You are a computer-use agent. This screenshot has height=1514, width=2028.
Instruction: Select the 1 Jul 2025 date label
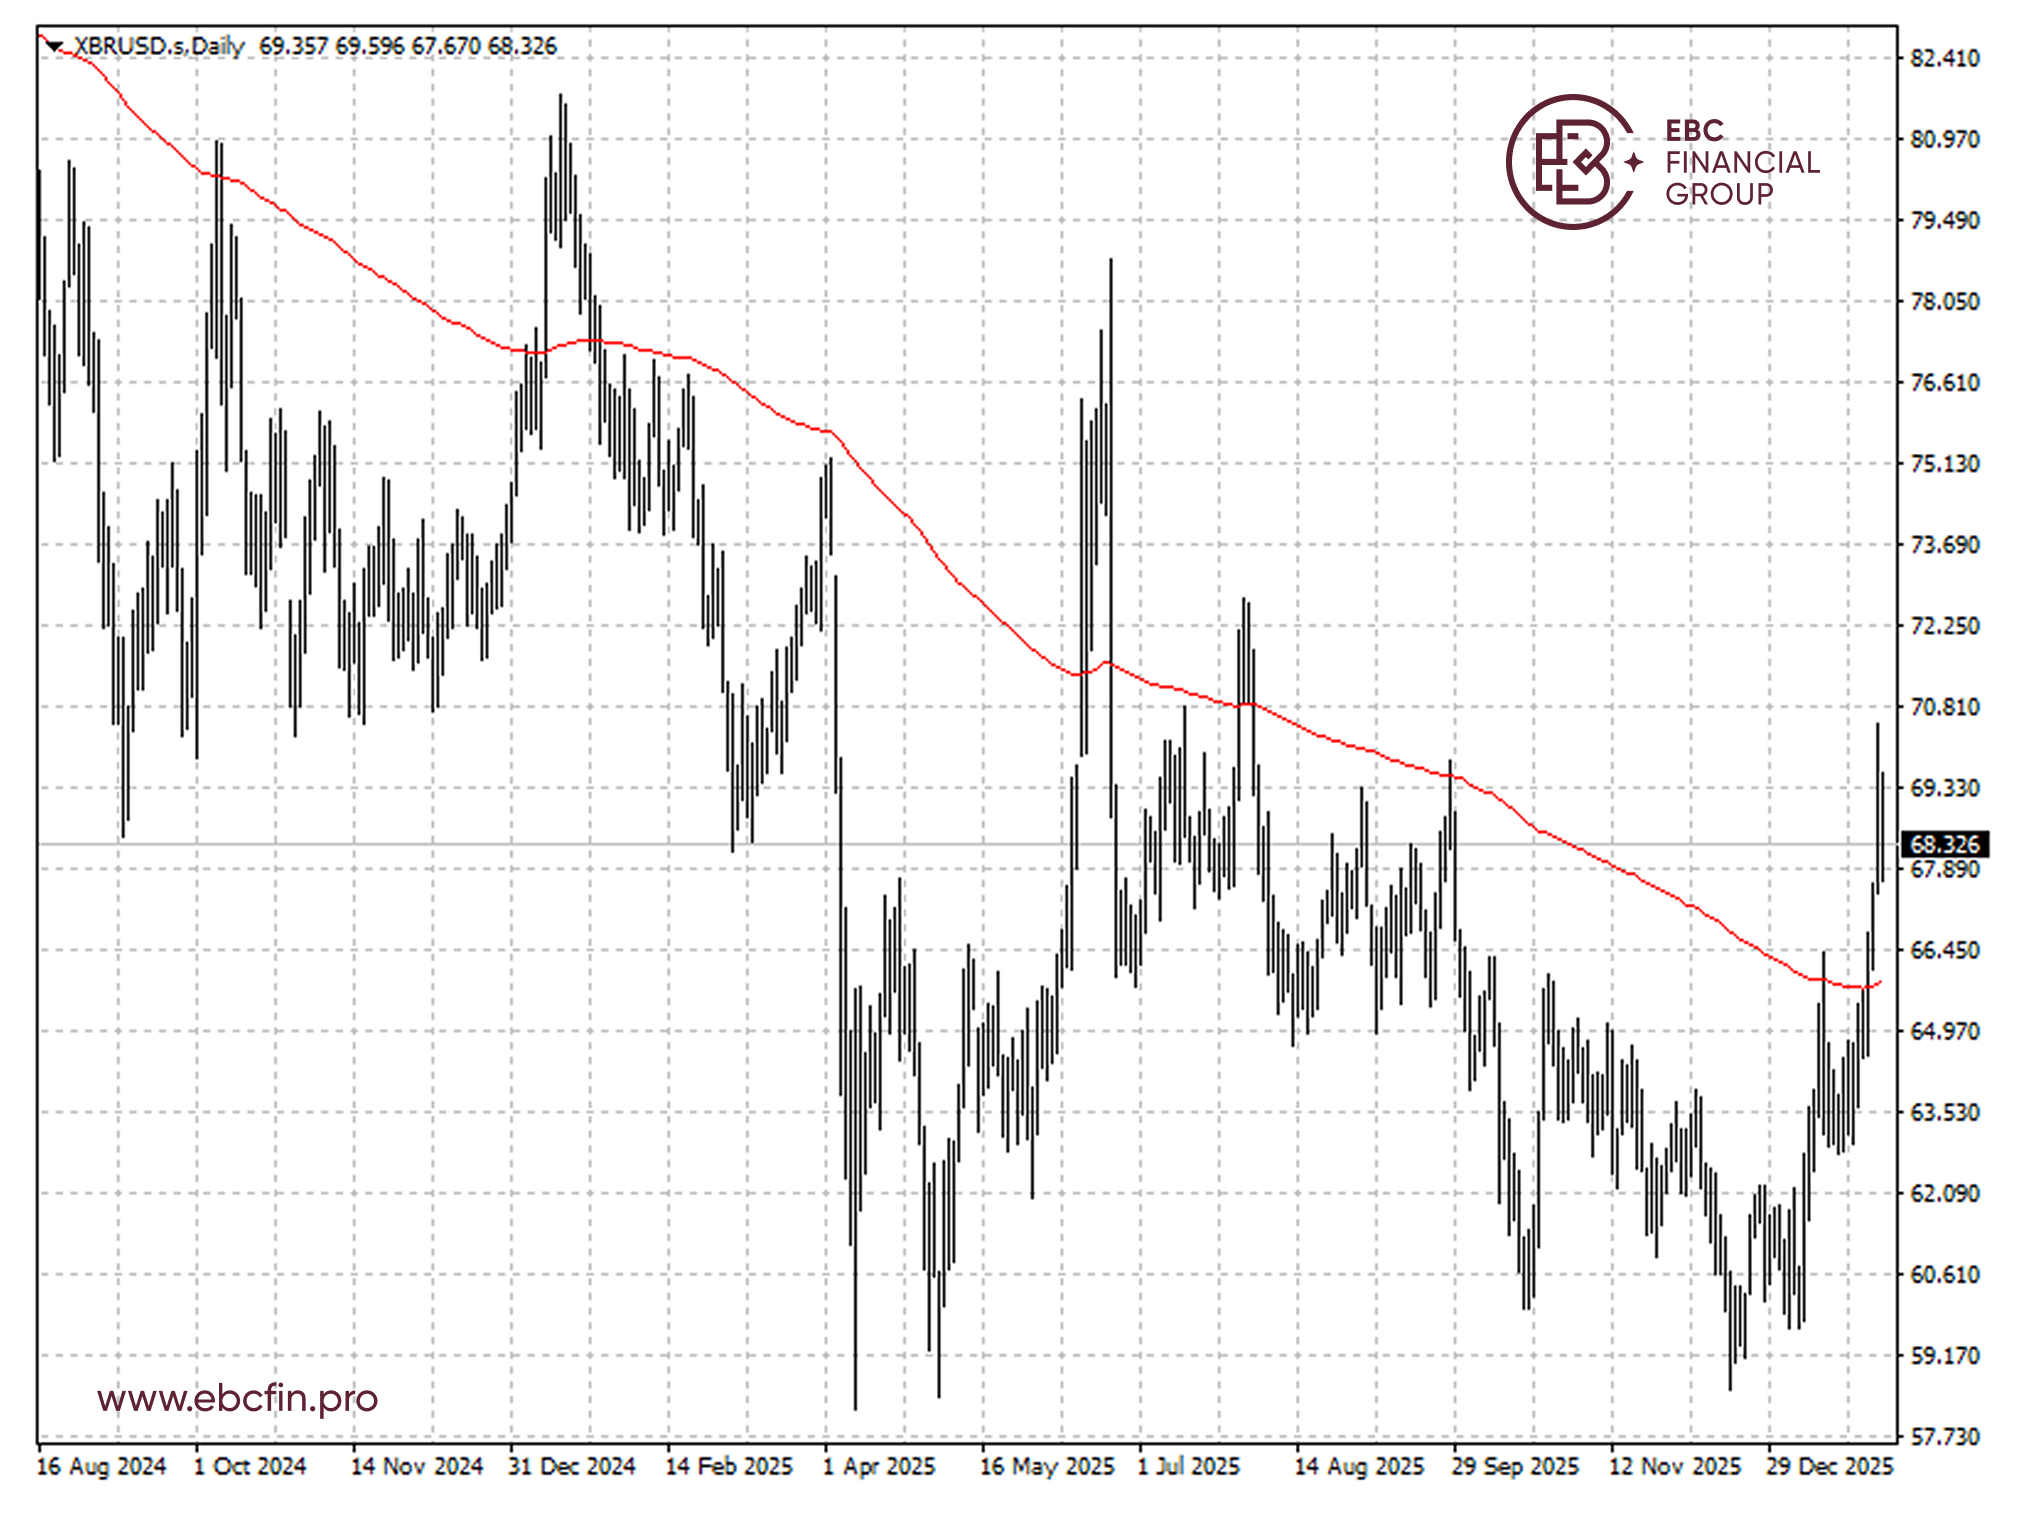click(x=1188, y=1467)
